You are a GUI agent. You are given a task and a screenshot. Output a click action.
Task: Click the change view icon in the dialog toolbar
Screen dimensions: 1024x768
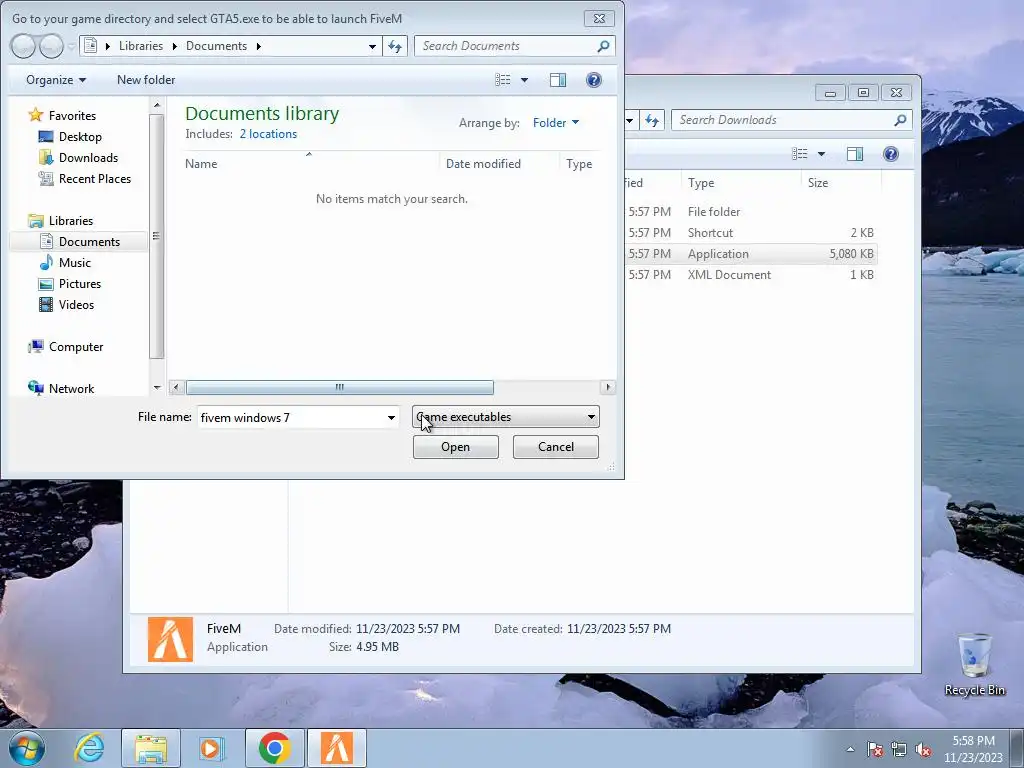click(x=502, y=80)
